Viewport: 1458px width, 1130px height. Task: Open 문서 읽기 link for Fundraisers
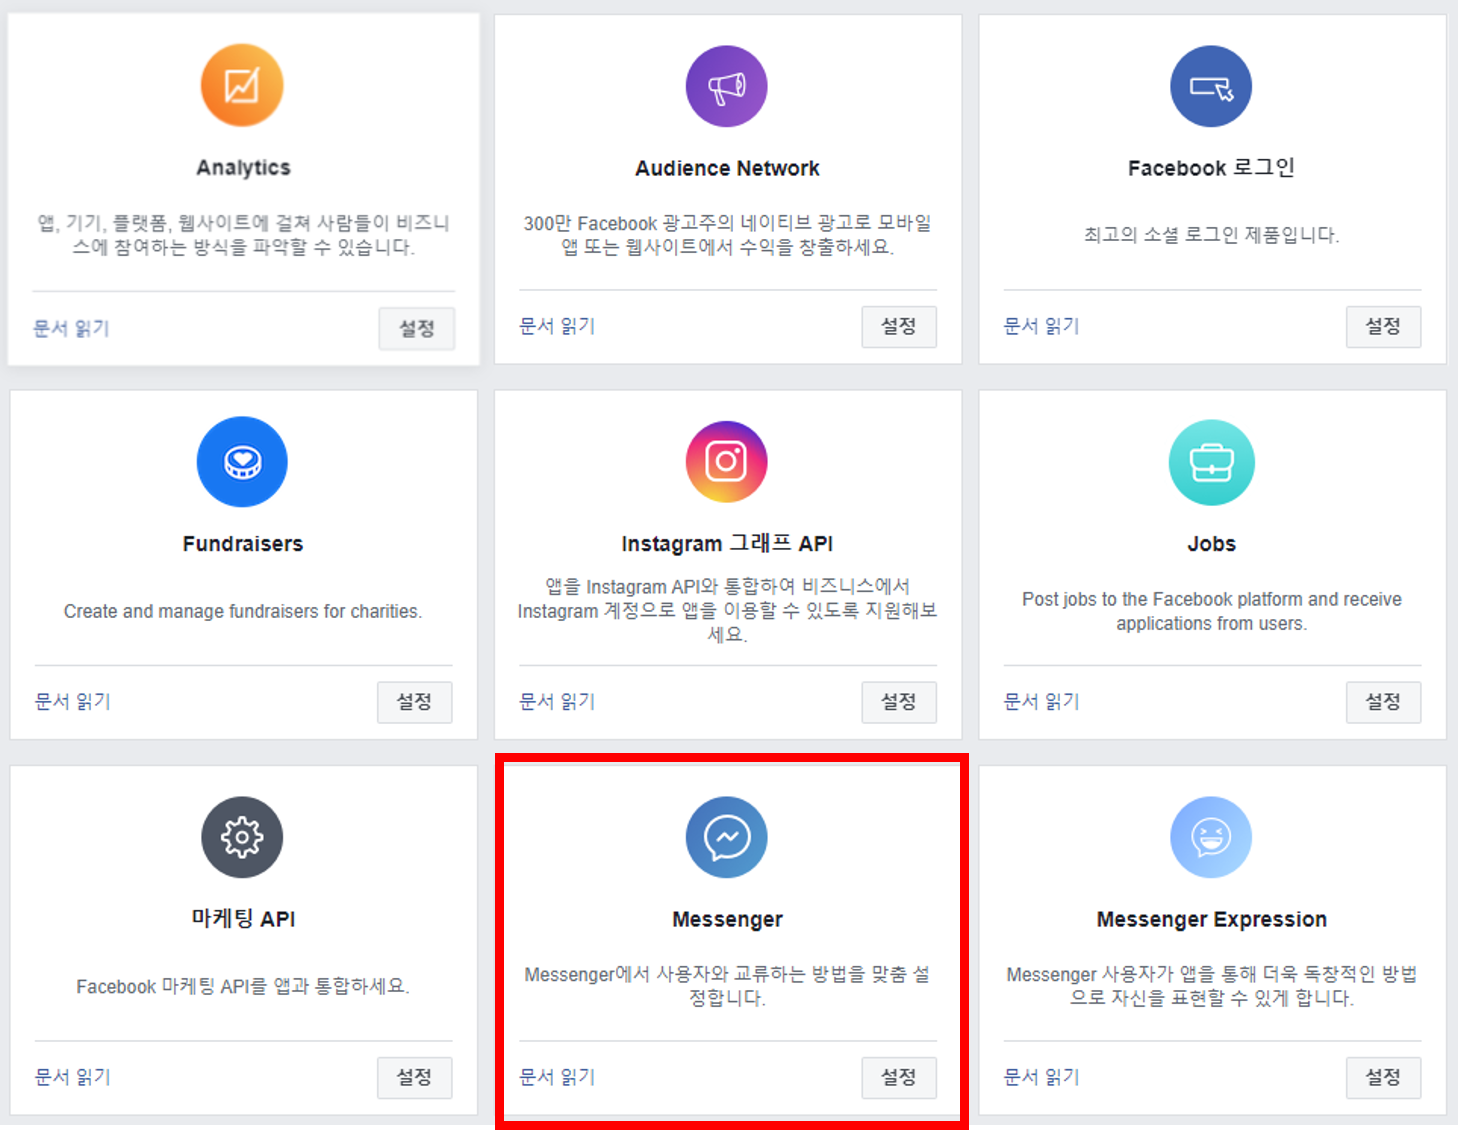(73, 702)
